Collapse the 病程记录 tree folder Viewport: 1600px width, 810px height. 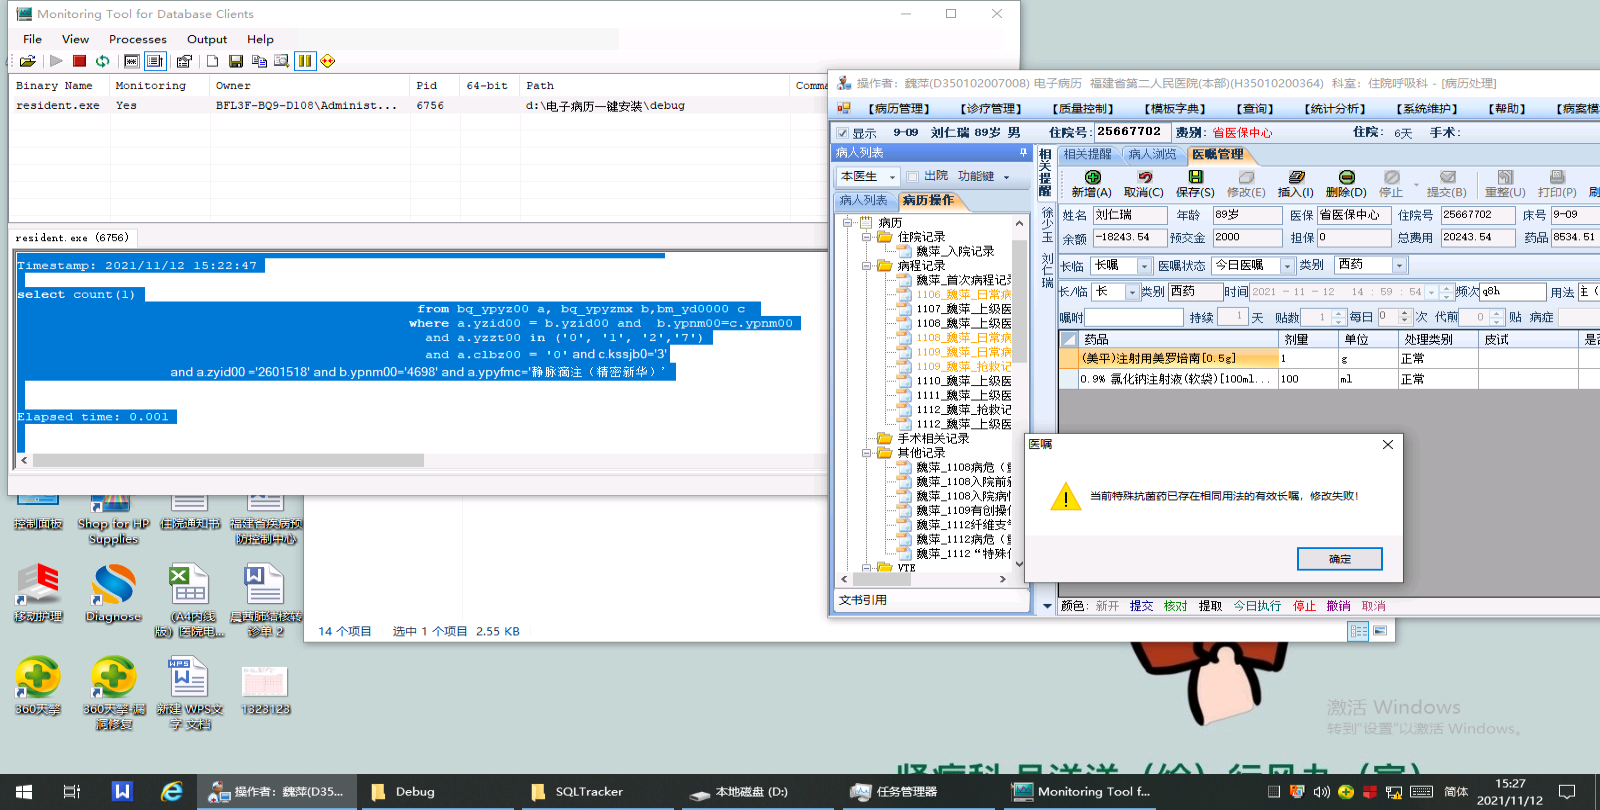coord(867,266)
